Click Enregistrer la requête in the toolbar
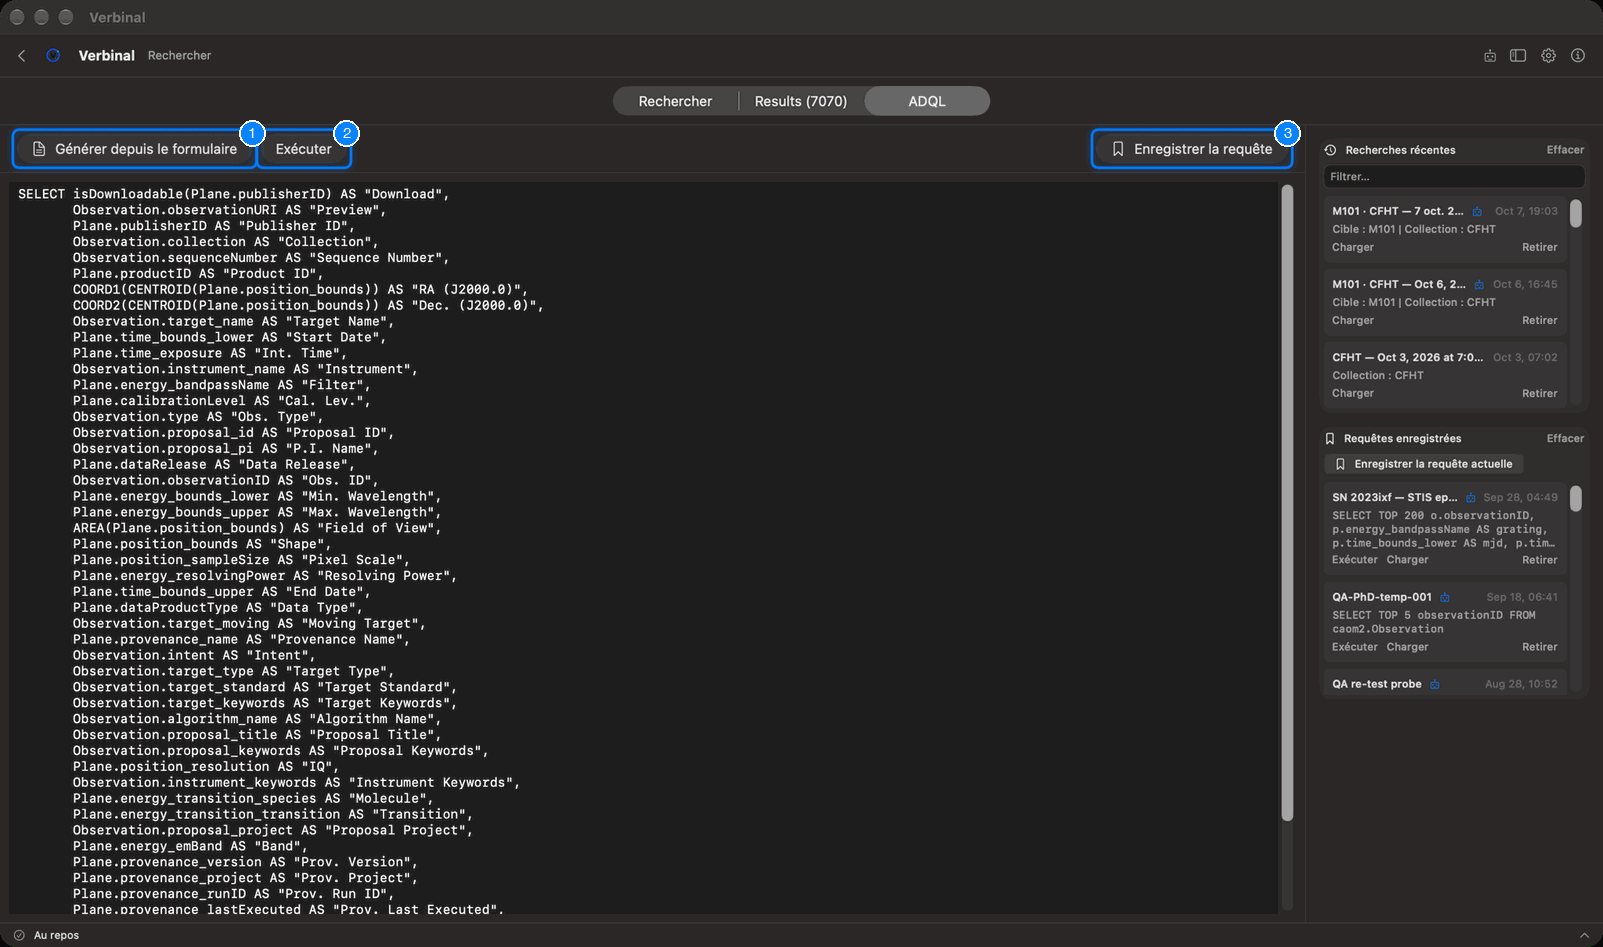Viewport: 1603px width, 947px height. 1192,149
